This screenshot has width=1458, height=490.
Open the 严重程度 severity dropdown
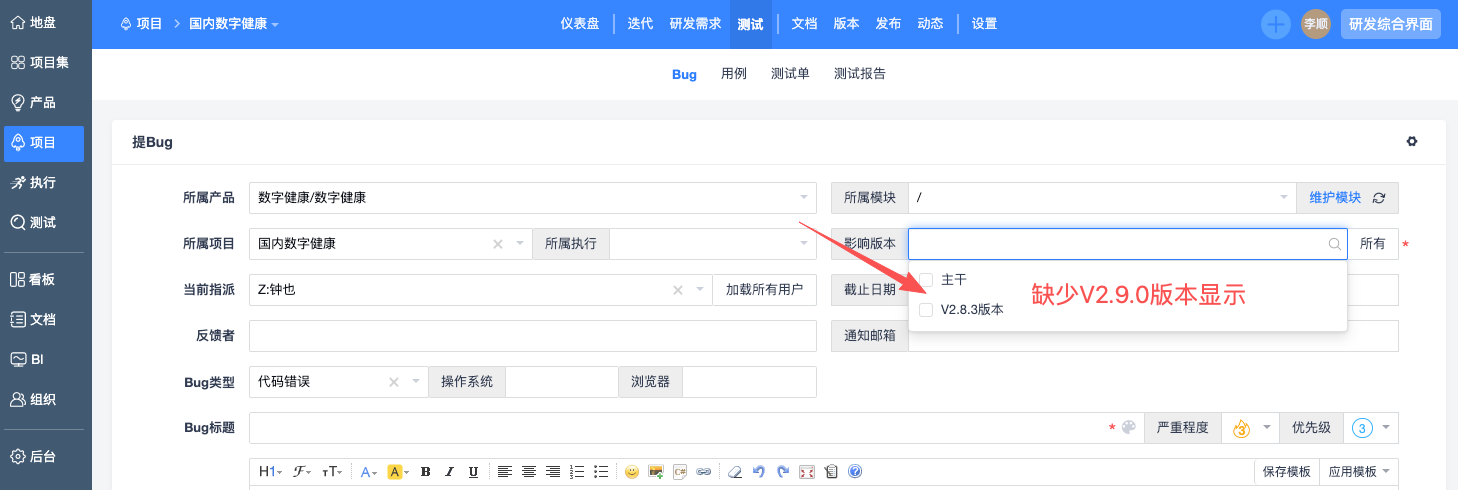pos(1251,428)
